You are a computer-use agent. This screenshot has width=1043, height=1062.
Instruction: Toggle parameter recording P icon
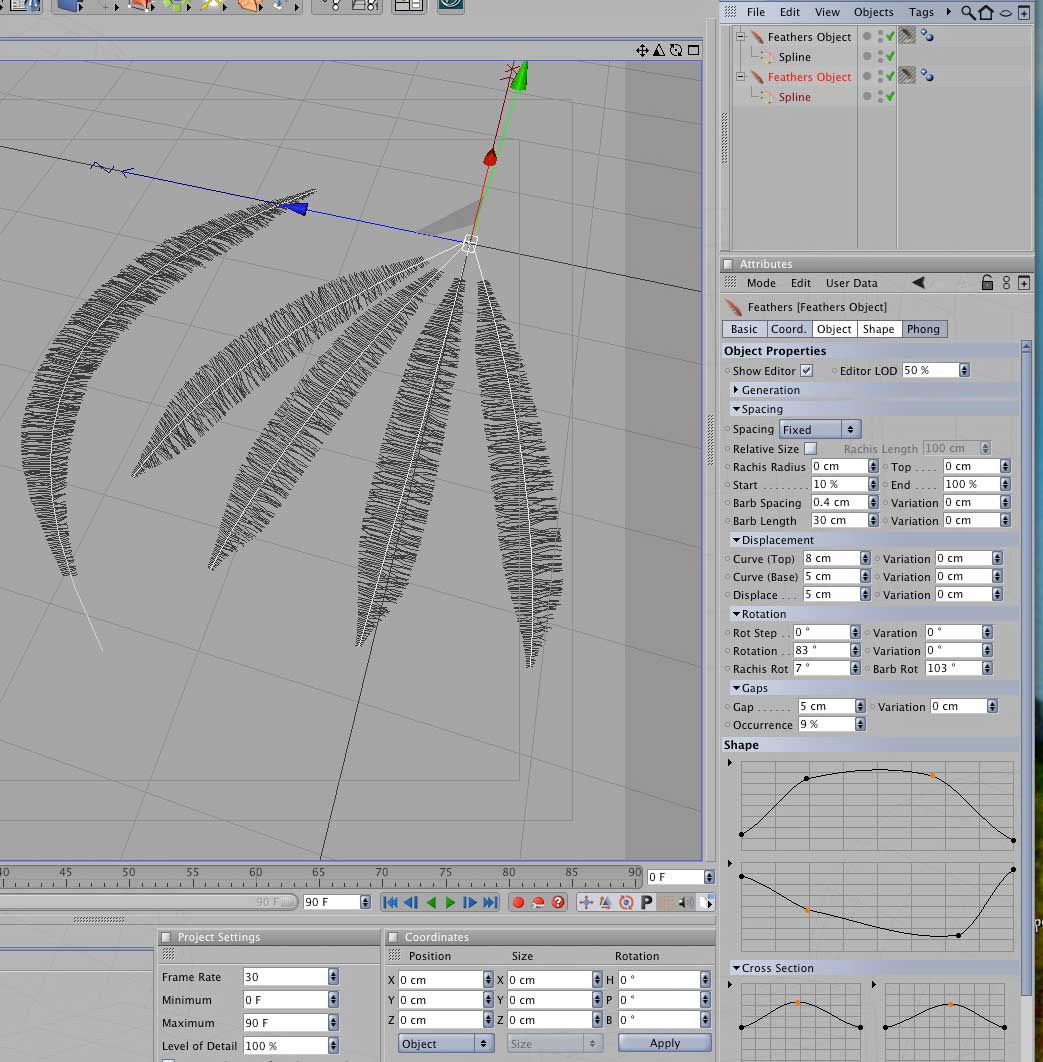[647, 902]
